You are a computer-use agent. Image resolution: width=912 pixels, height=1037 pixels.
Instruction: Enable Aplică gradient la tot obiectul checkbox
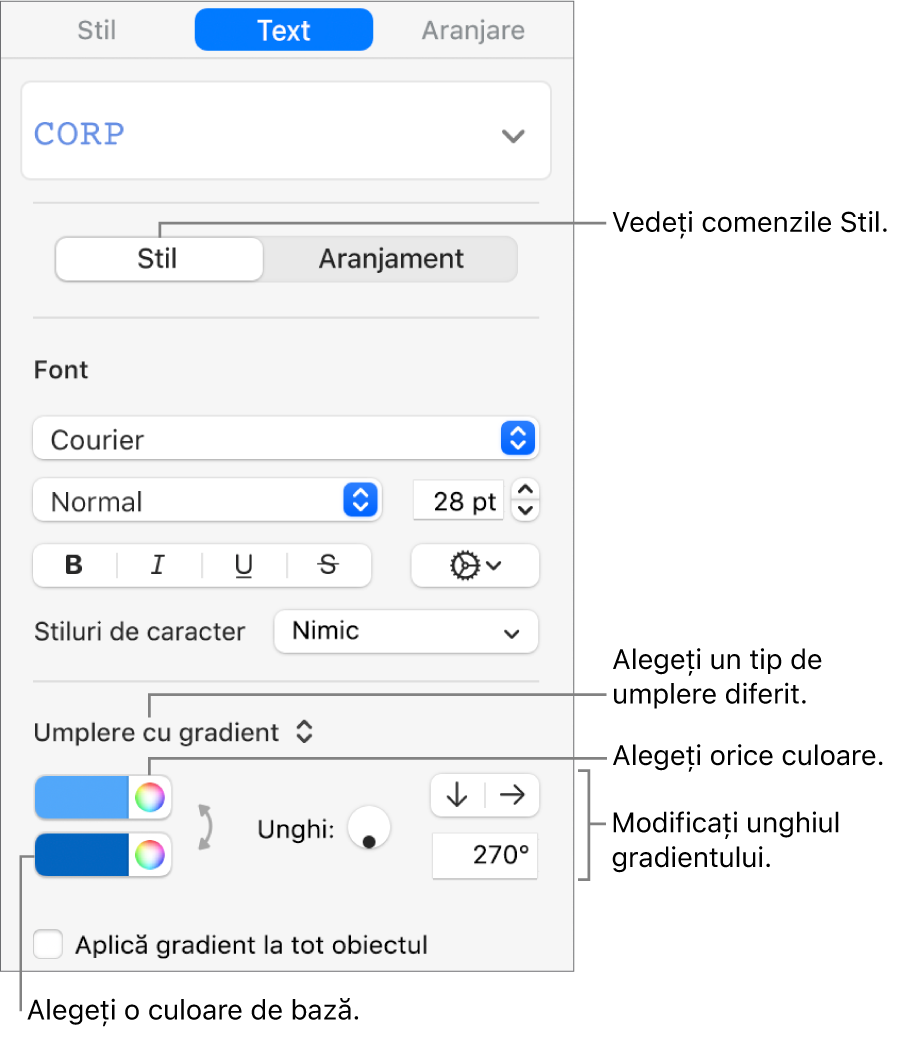click(x=48, y=944)
